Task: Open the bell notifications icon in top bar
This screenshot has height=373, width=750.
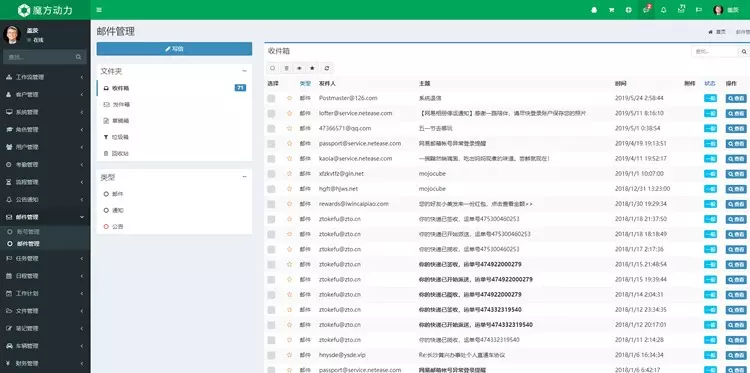Action: point(663,10)
